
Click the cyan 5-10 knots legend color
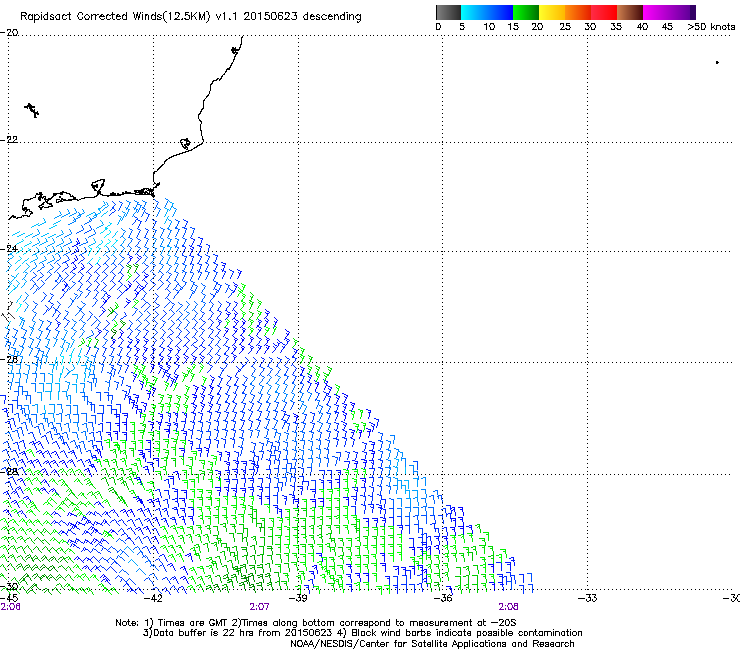point(474,12)
